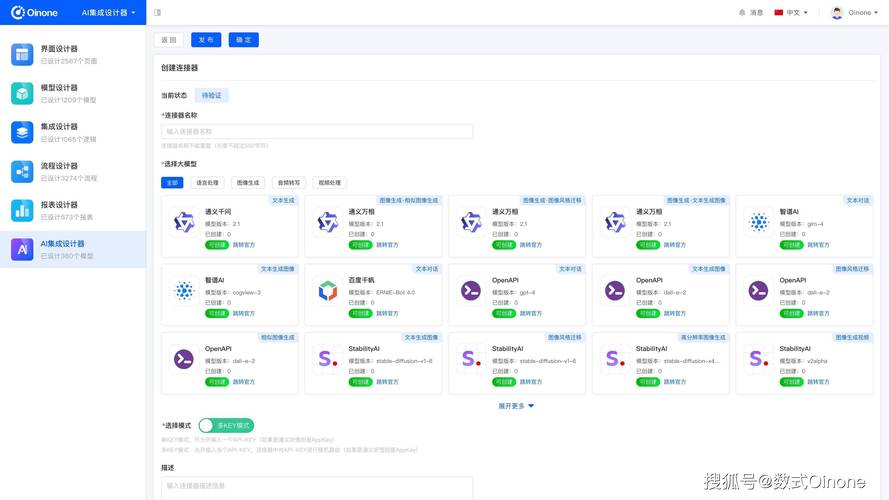The image size is (889, 500).
Task: Switch to the 语言处理 filter tab
Action: tap(208, 183)
